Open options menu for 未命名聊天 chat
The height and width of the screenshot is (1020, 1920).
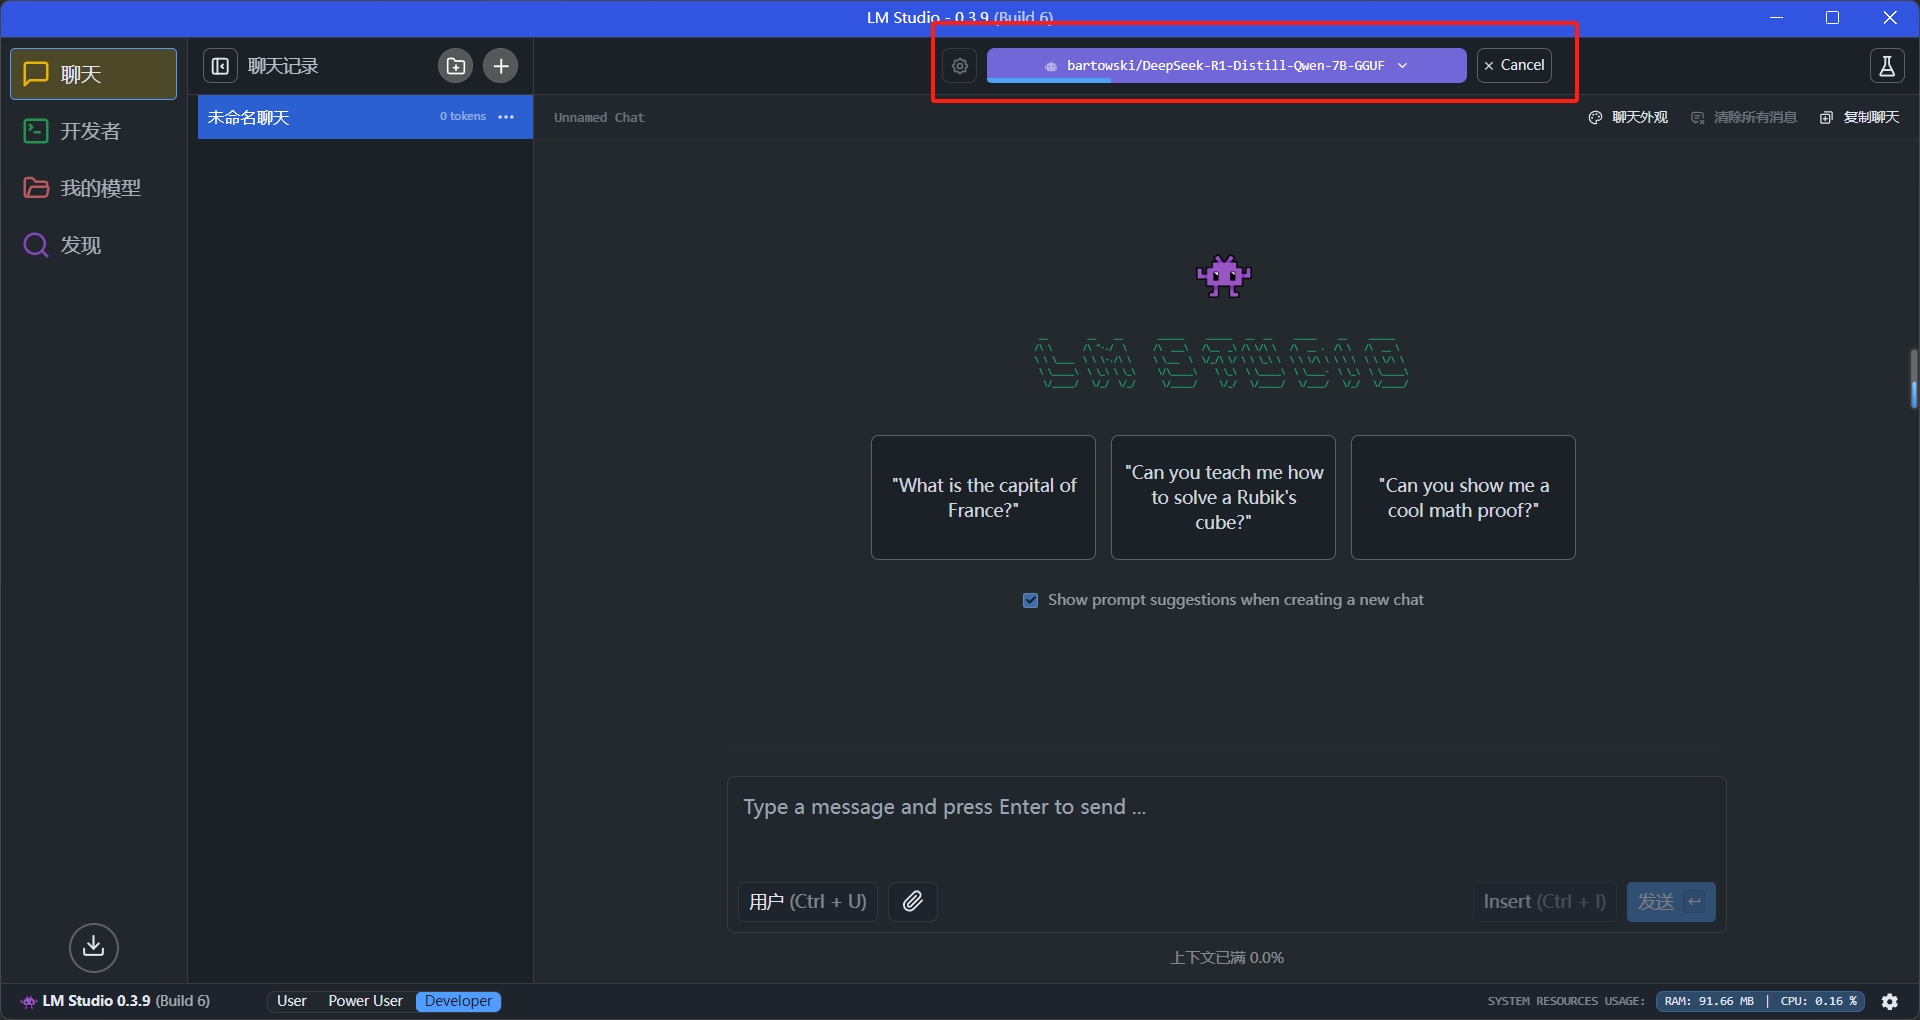507,117
